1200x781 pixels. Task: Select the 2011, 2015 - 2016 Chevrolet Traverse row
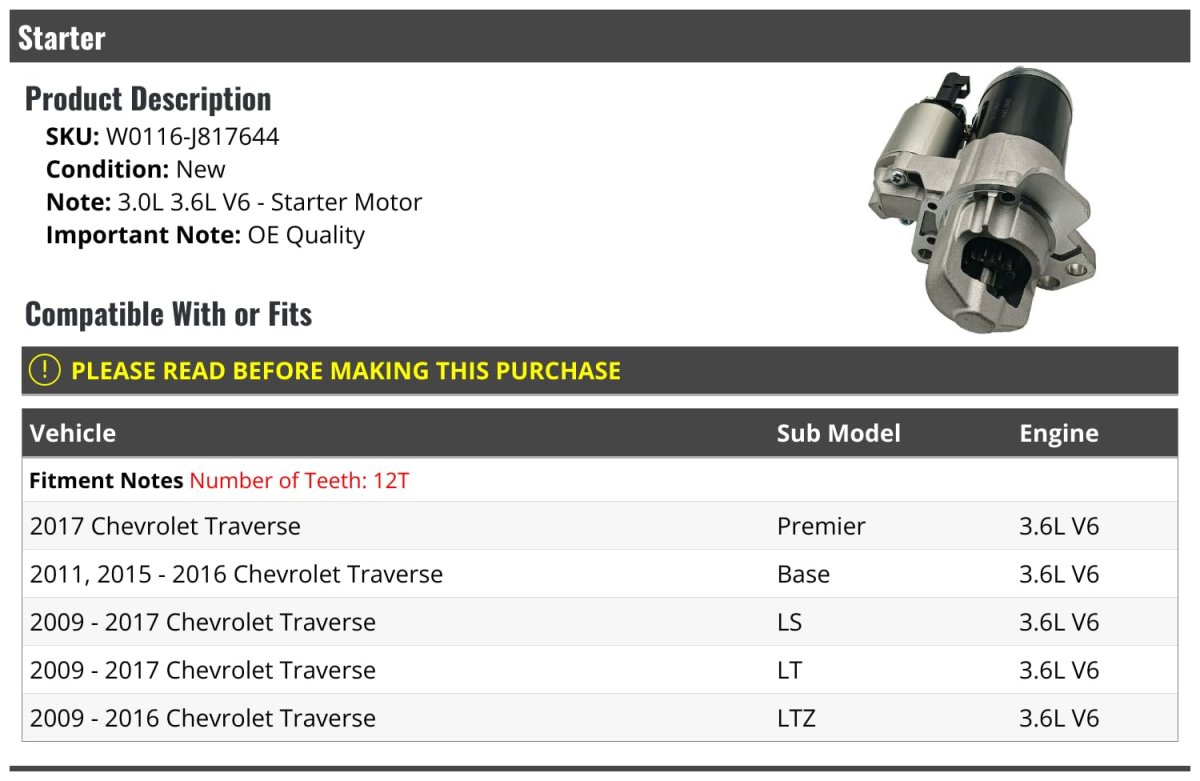point(236,574)
